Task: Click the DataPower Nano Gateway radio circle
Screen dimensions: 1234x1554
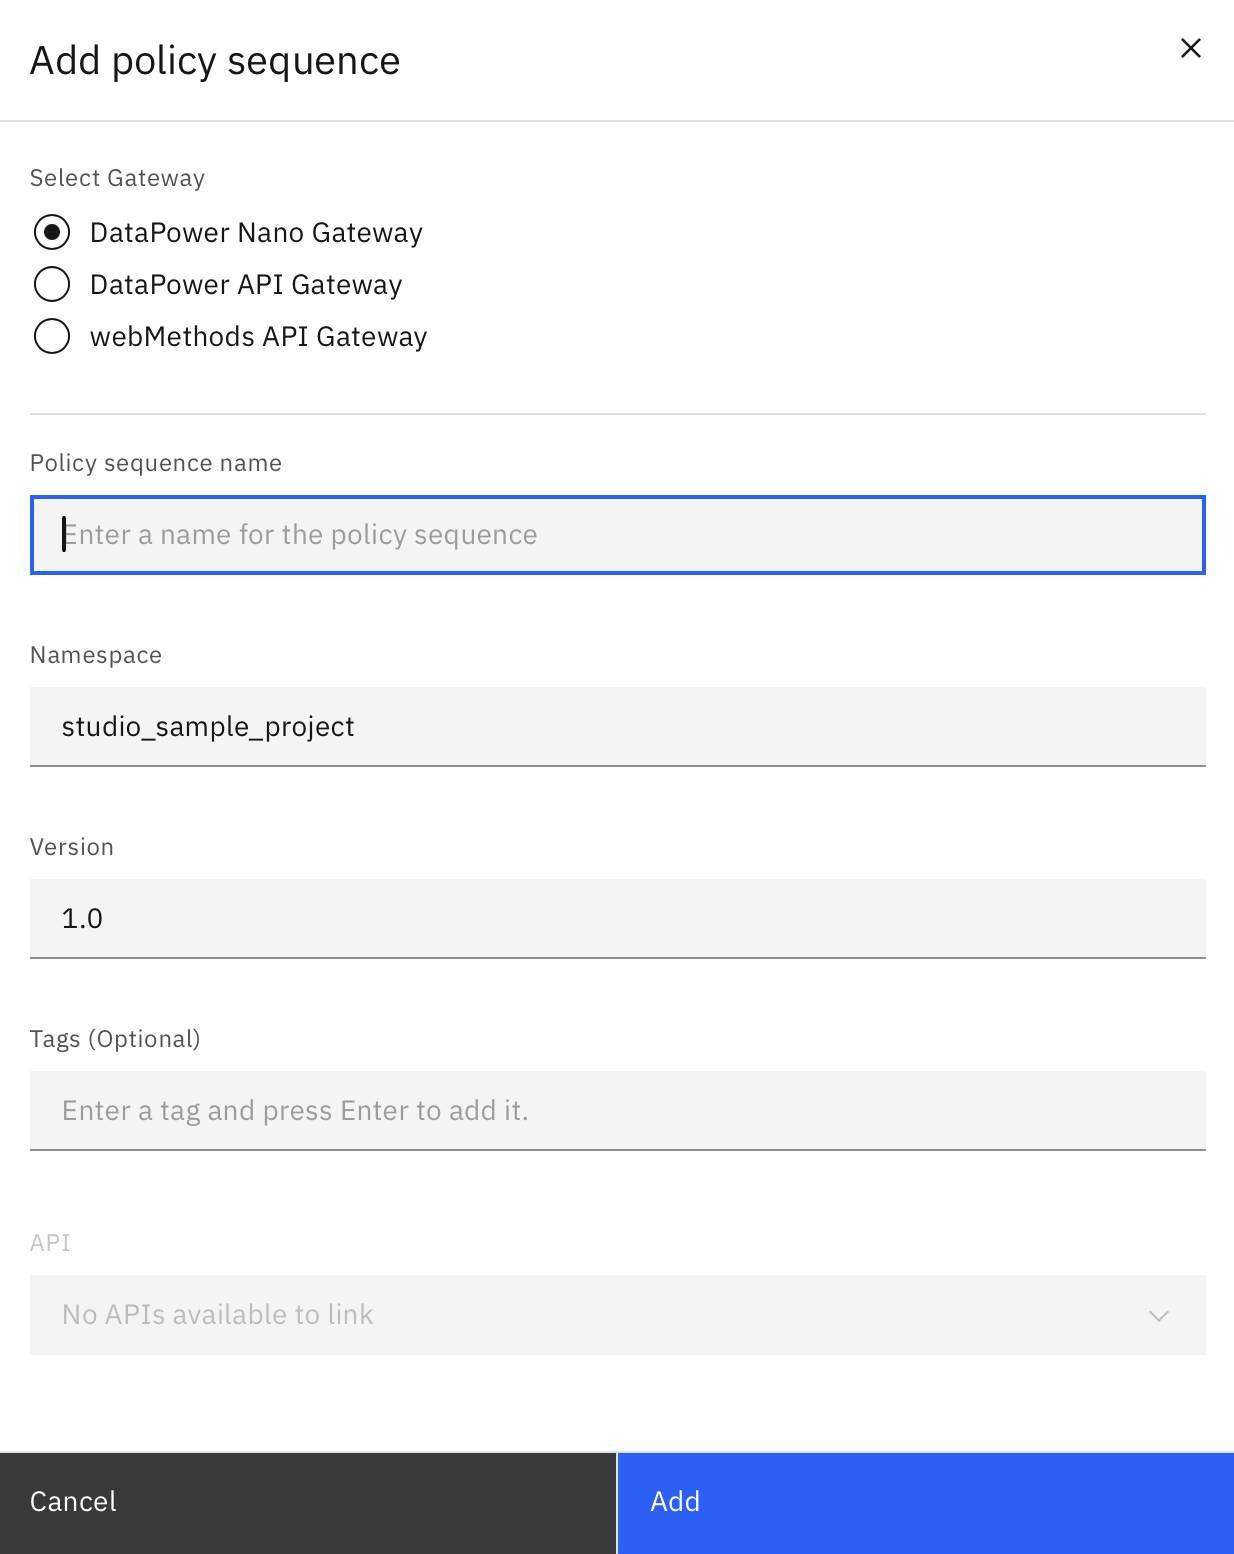Action: [52, 232]
